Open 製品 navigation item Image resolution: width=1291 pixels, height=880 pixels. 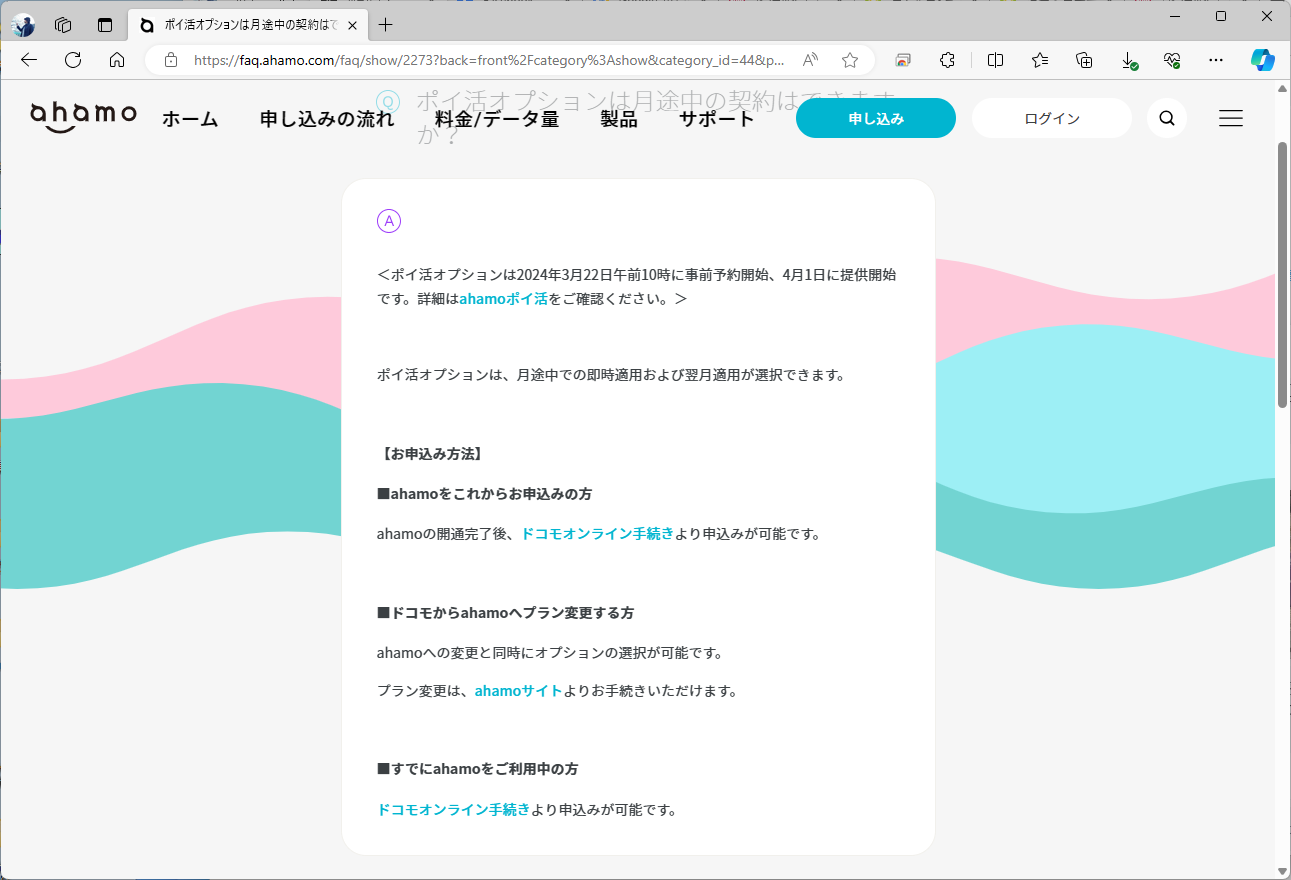coord(619,119)
